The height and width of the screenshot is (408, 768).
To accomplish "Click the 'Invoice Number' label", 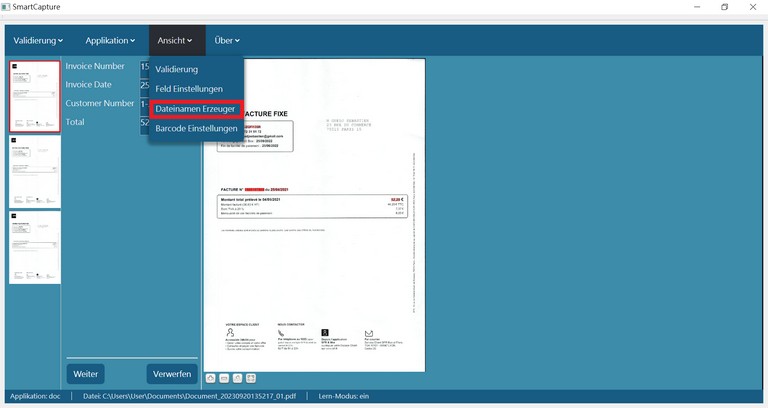I will pos(95,66).
